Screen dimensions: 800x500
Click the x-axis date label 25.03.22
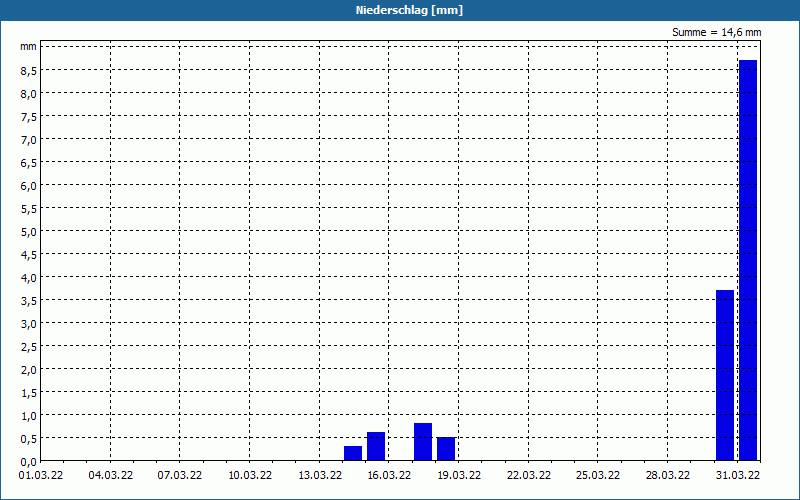click(x=598, y=475)
